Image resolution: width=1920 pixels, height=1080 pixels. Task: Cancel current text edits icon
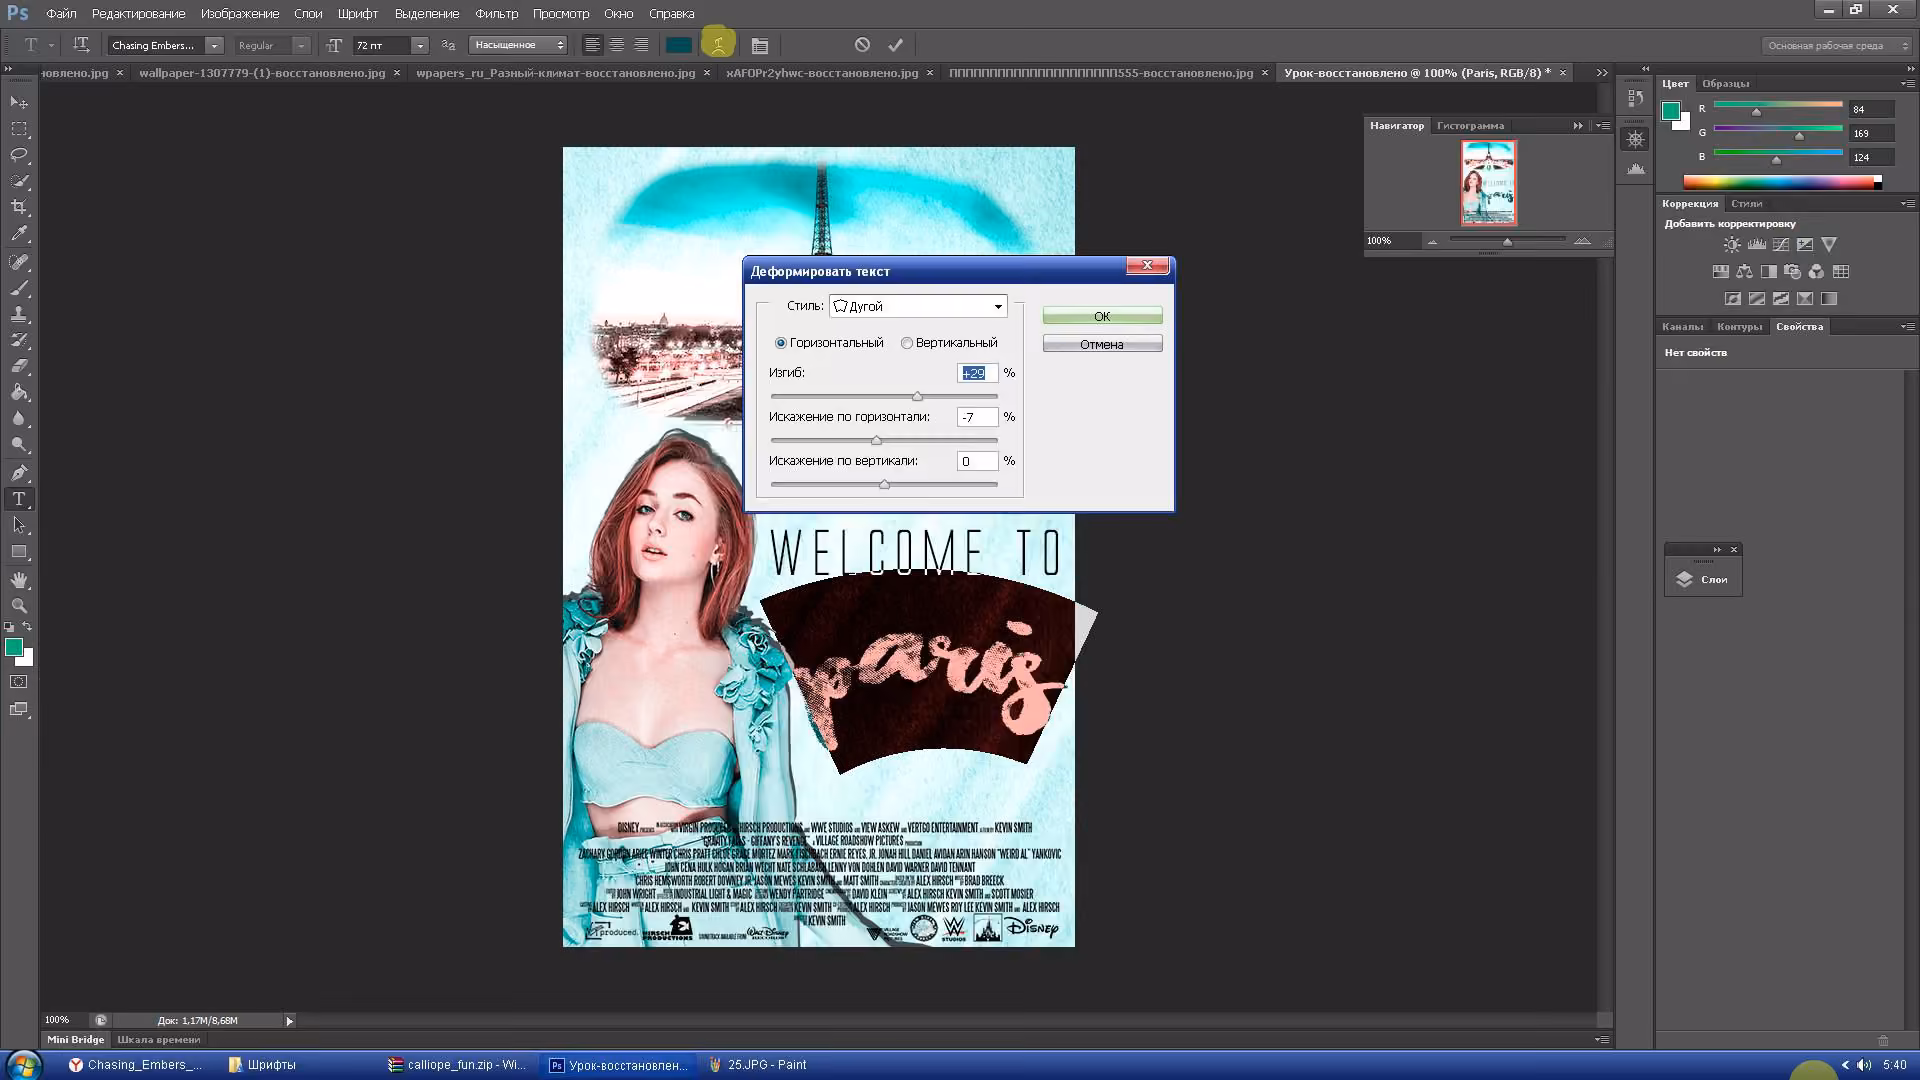pyautogui.click(x=862, y=45)
